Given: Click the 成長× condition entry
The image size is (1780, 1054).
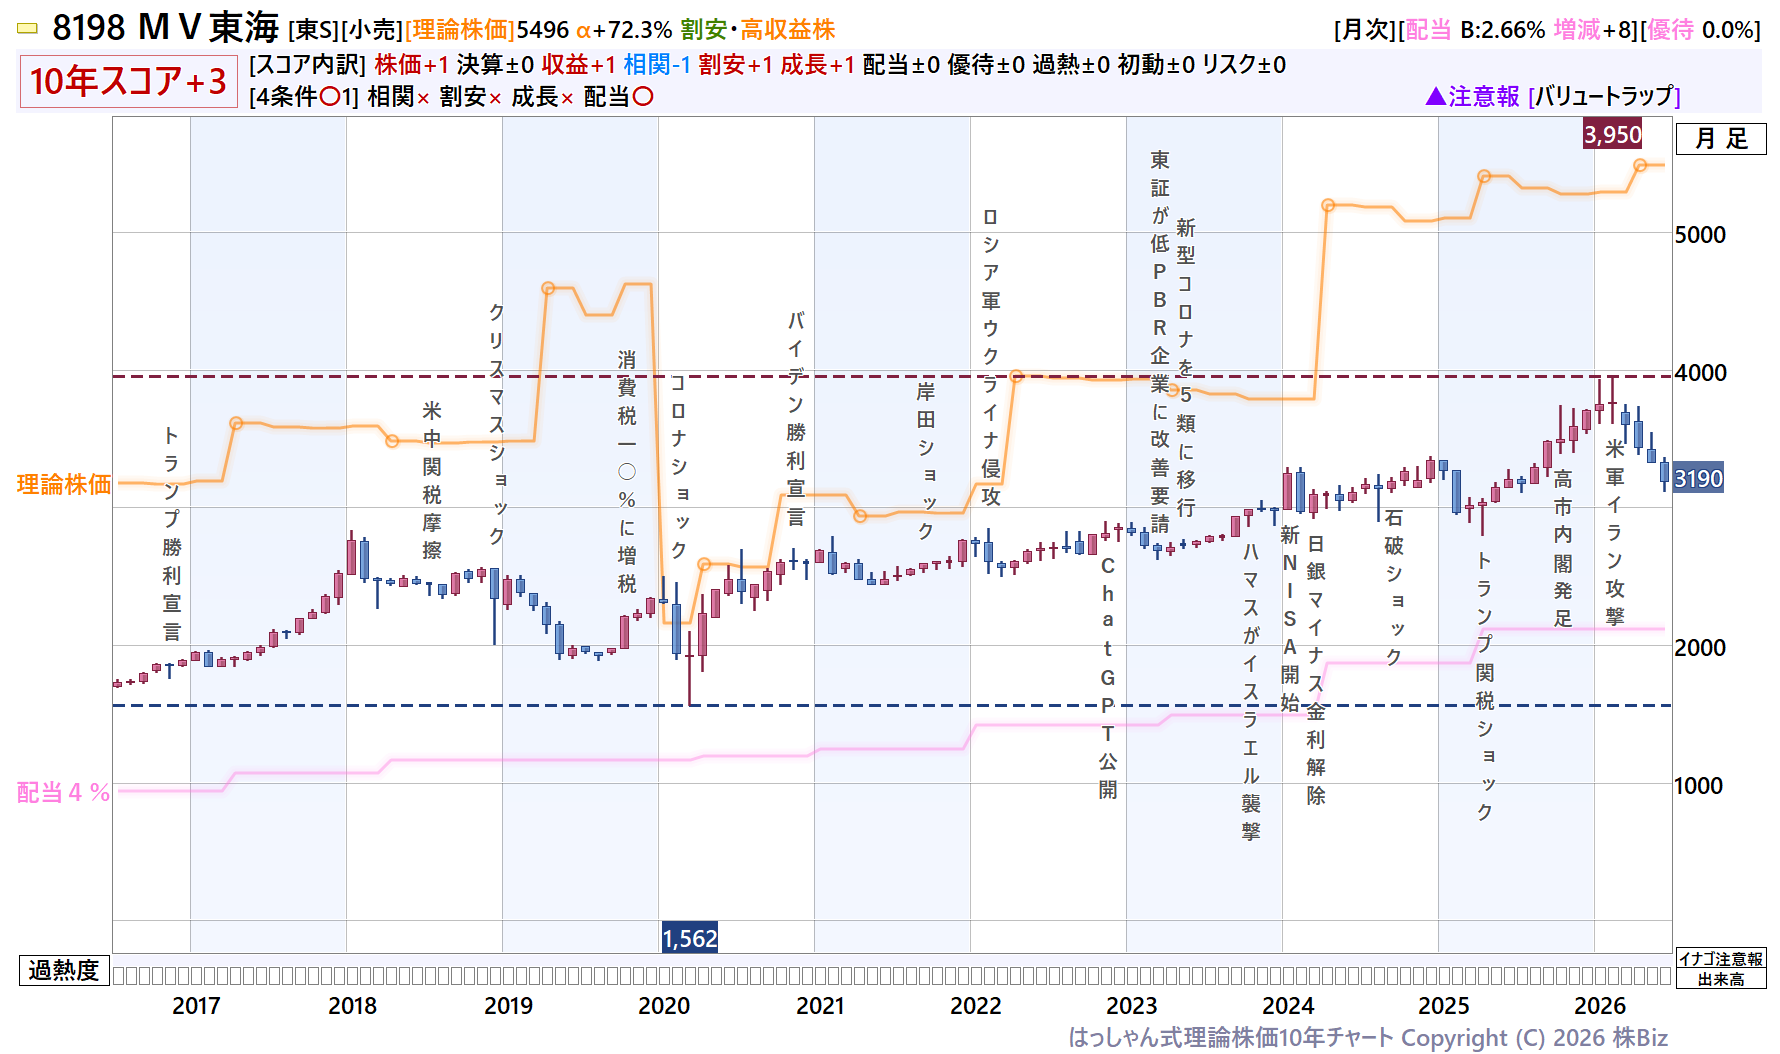Looking at the screenshot, I should tap(542, 96).
